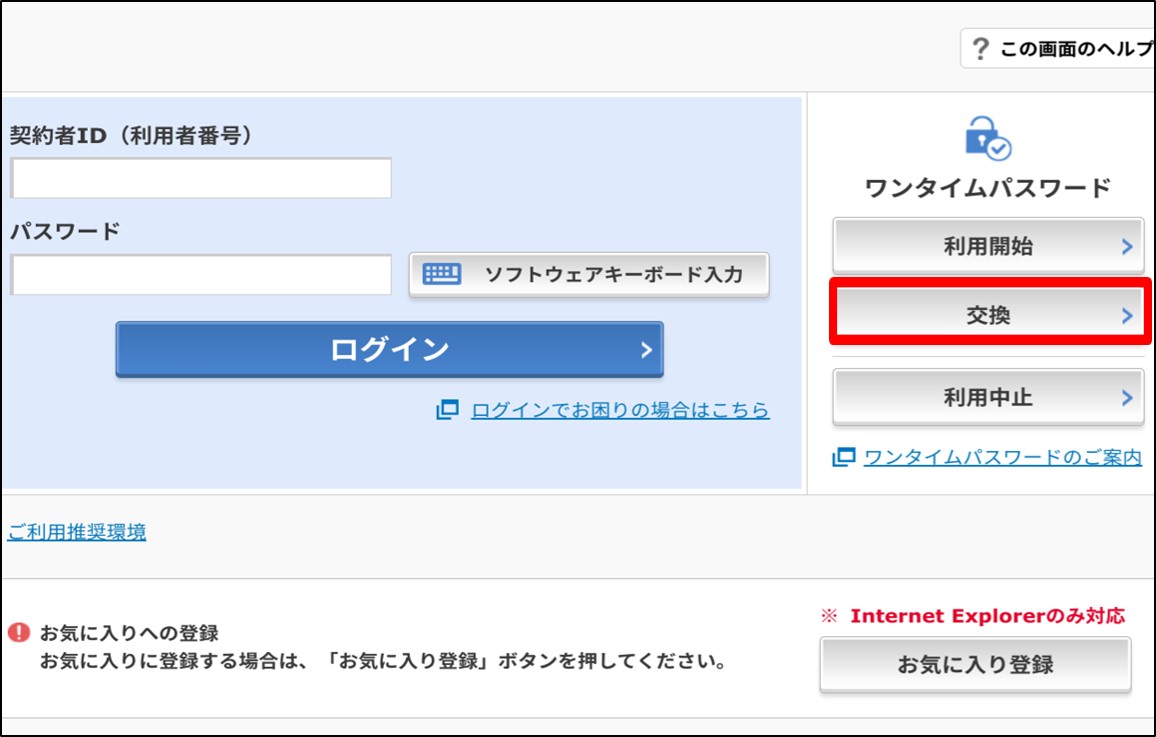Screen dimensions: 1156x737
Task: Click the question mark help icon
Action: (981, 48)
